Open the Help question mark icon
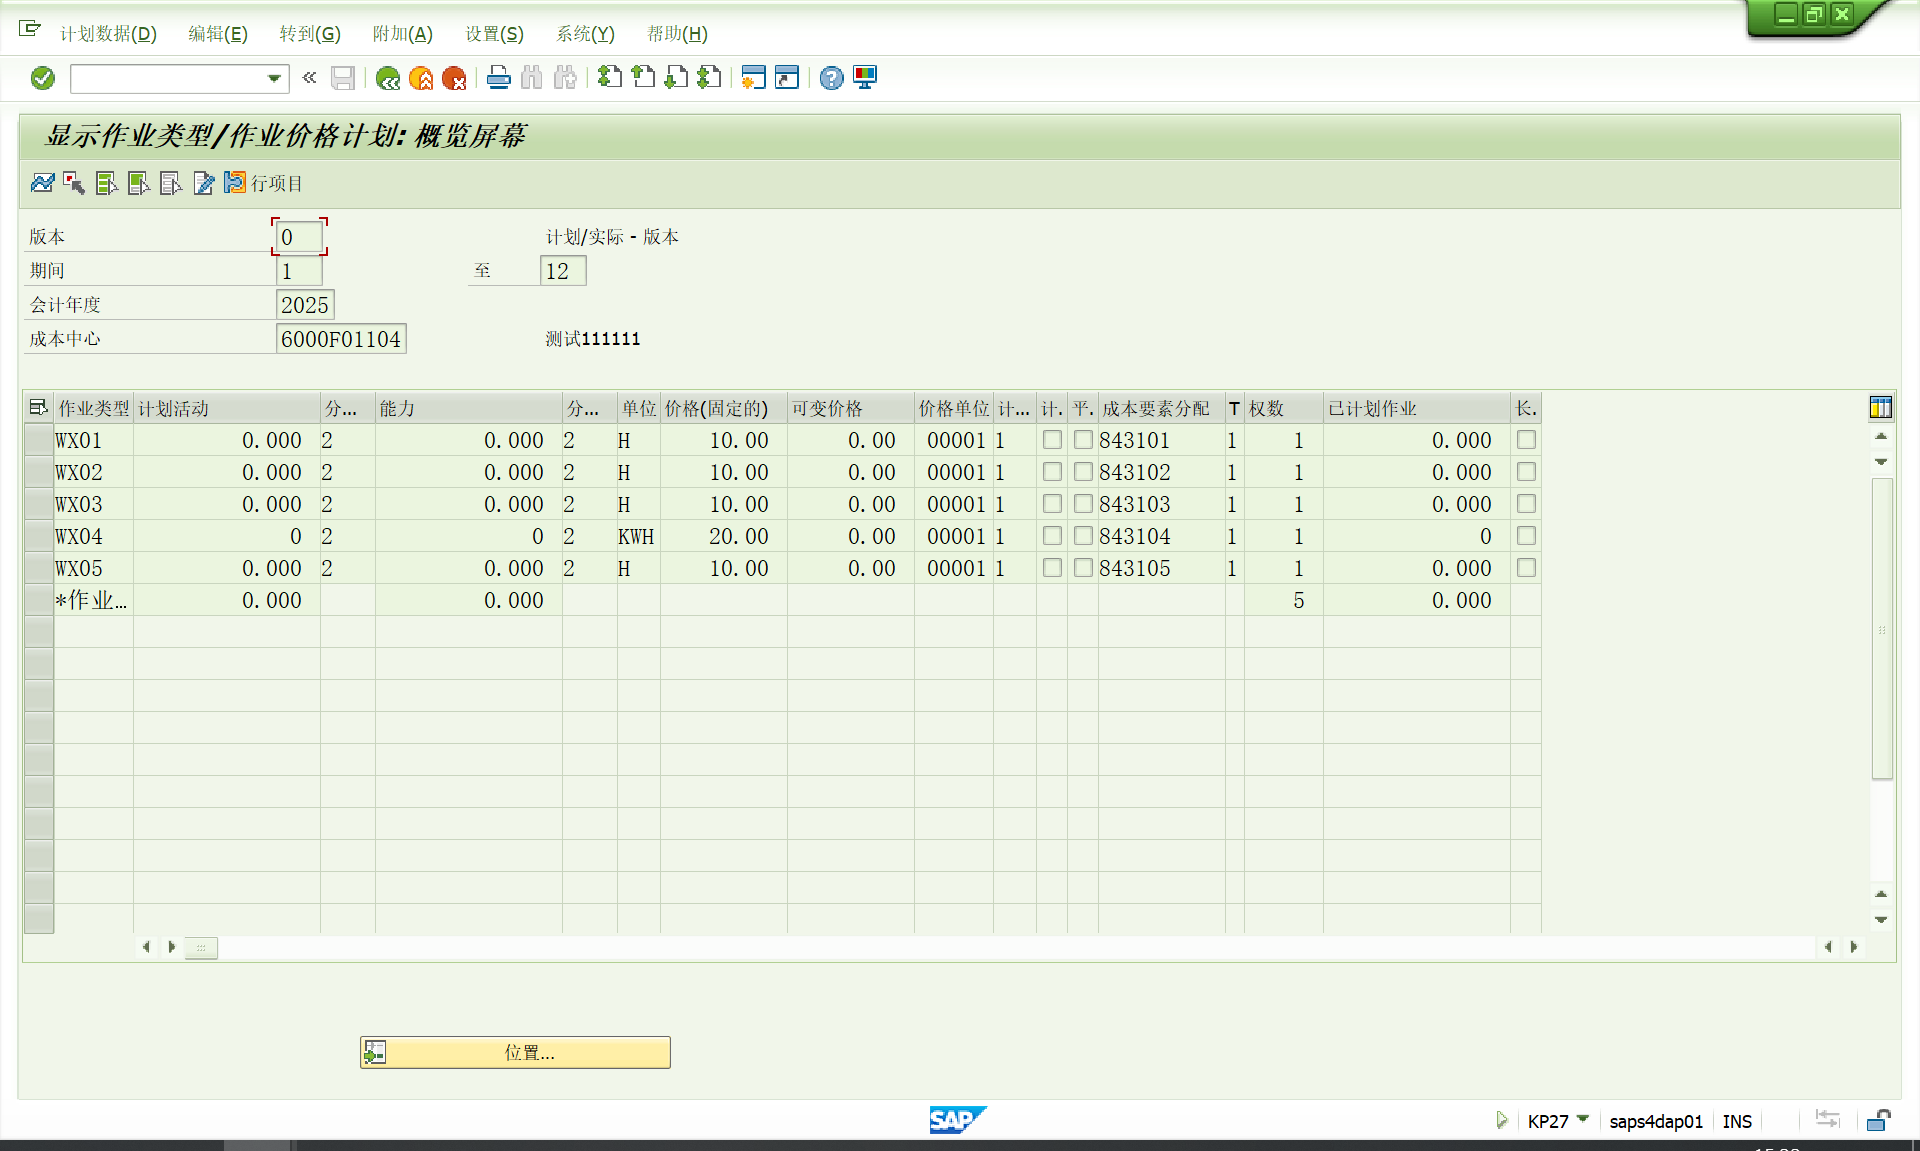 pos(831,78)
